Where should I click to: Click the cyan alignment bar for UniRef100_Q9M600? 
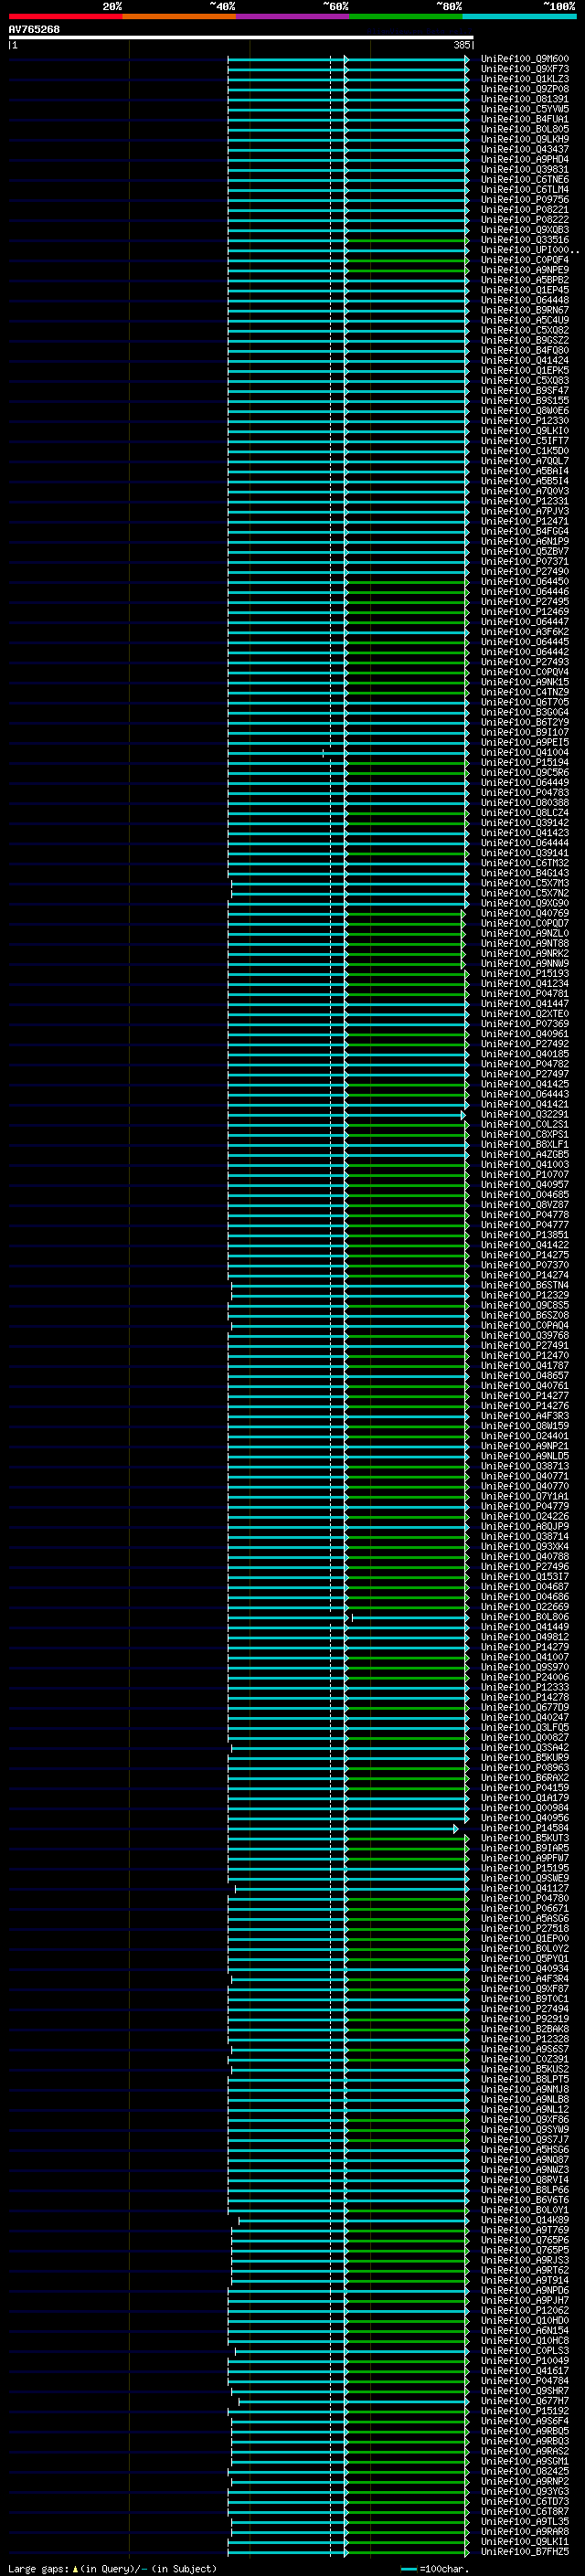(347, 59)
